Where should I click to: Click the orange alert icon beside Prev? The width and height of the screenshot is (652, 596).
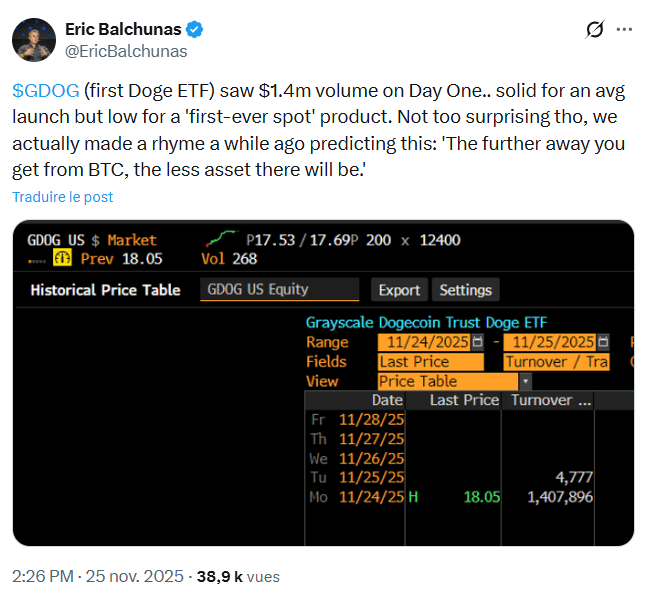click(62, 258)
